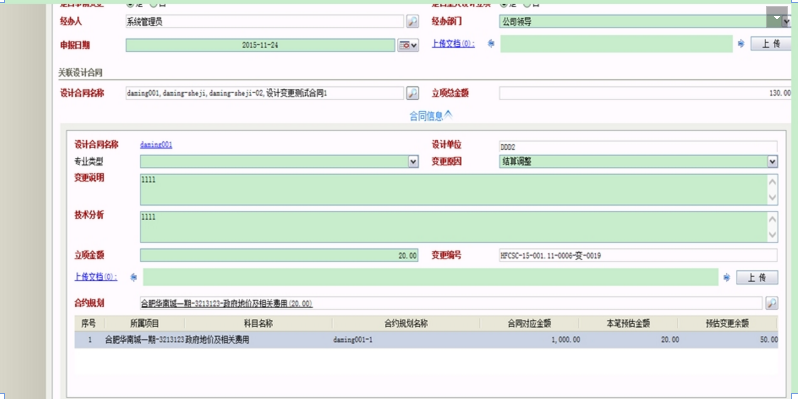Click the top 上传 button
Viewport: 798px width, 399px height.
point(771,44)
